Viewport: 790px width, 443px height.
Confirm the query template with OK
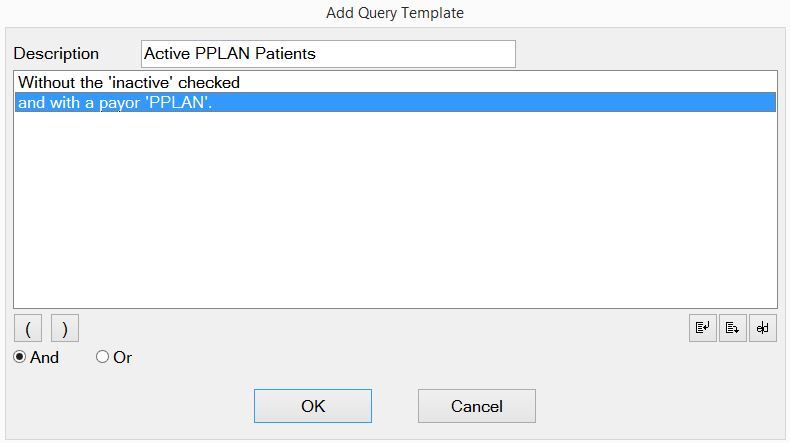(313, 406)
